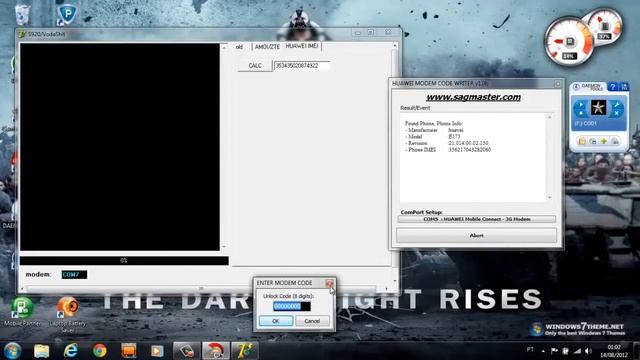Maximize the 5920/Vodafone calculator window
The image size is (640, 360).
[371, 33]
